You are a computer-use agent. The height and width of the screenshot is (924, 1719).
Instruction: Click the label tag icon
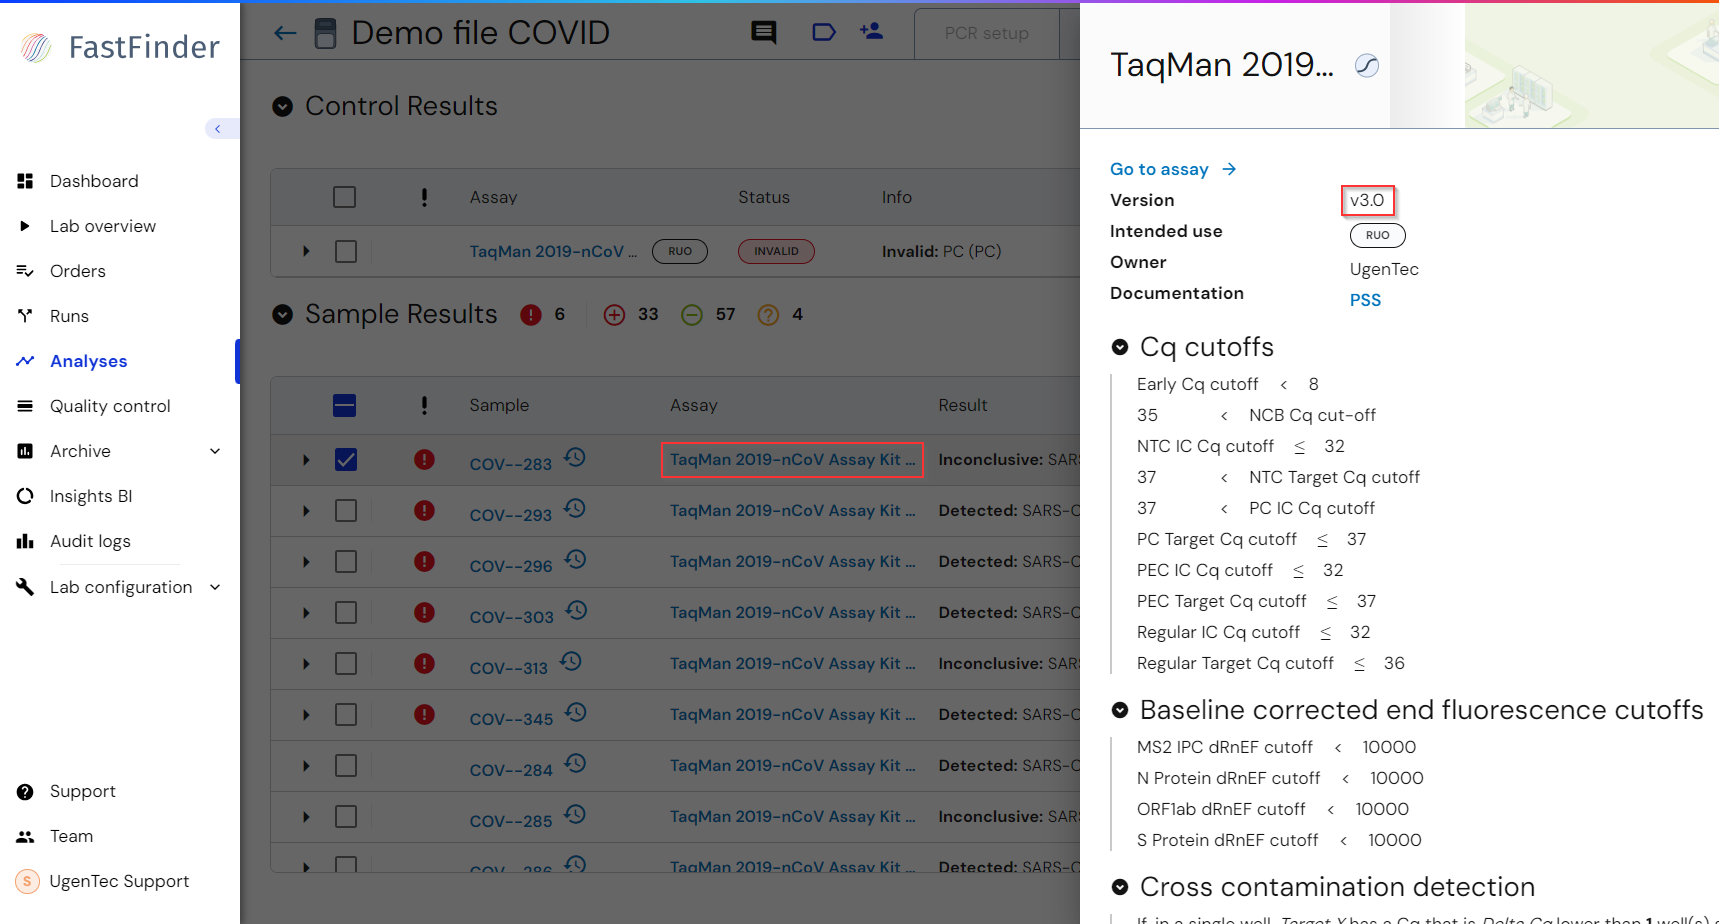click(x=824, y=32)
